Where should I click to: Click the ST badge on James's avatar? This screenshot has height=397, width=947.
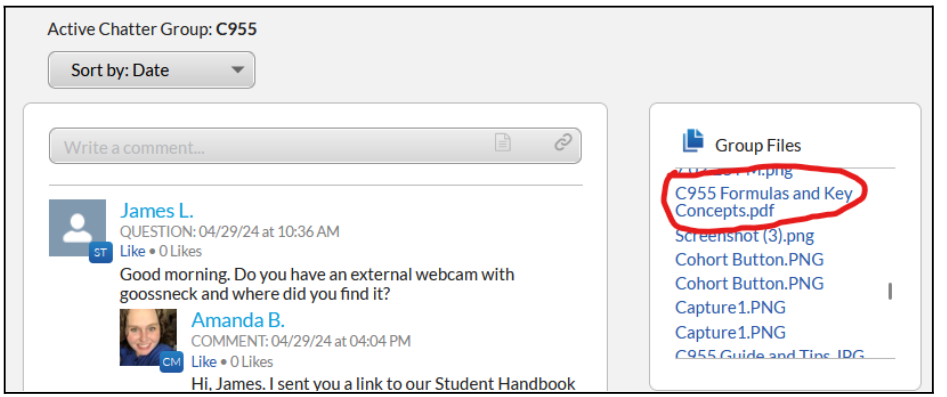click(x=100, y=253)
